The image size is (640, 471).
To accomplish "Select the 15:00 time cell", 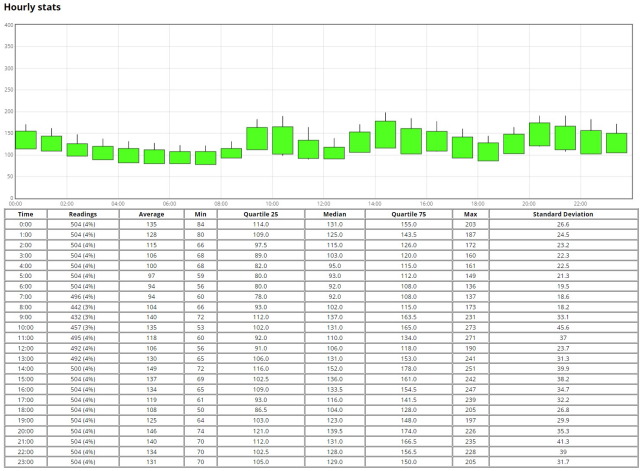I will click(x=25, y=379).
